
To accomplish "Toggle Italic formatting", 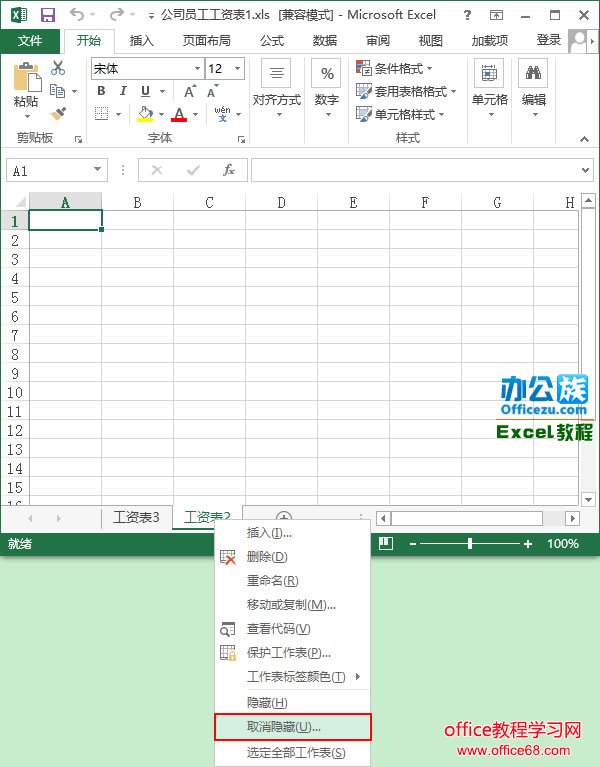I will point(122,91).
